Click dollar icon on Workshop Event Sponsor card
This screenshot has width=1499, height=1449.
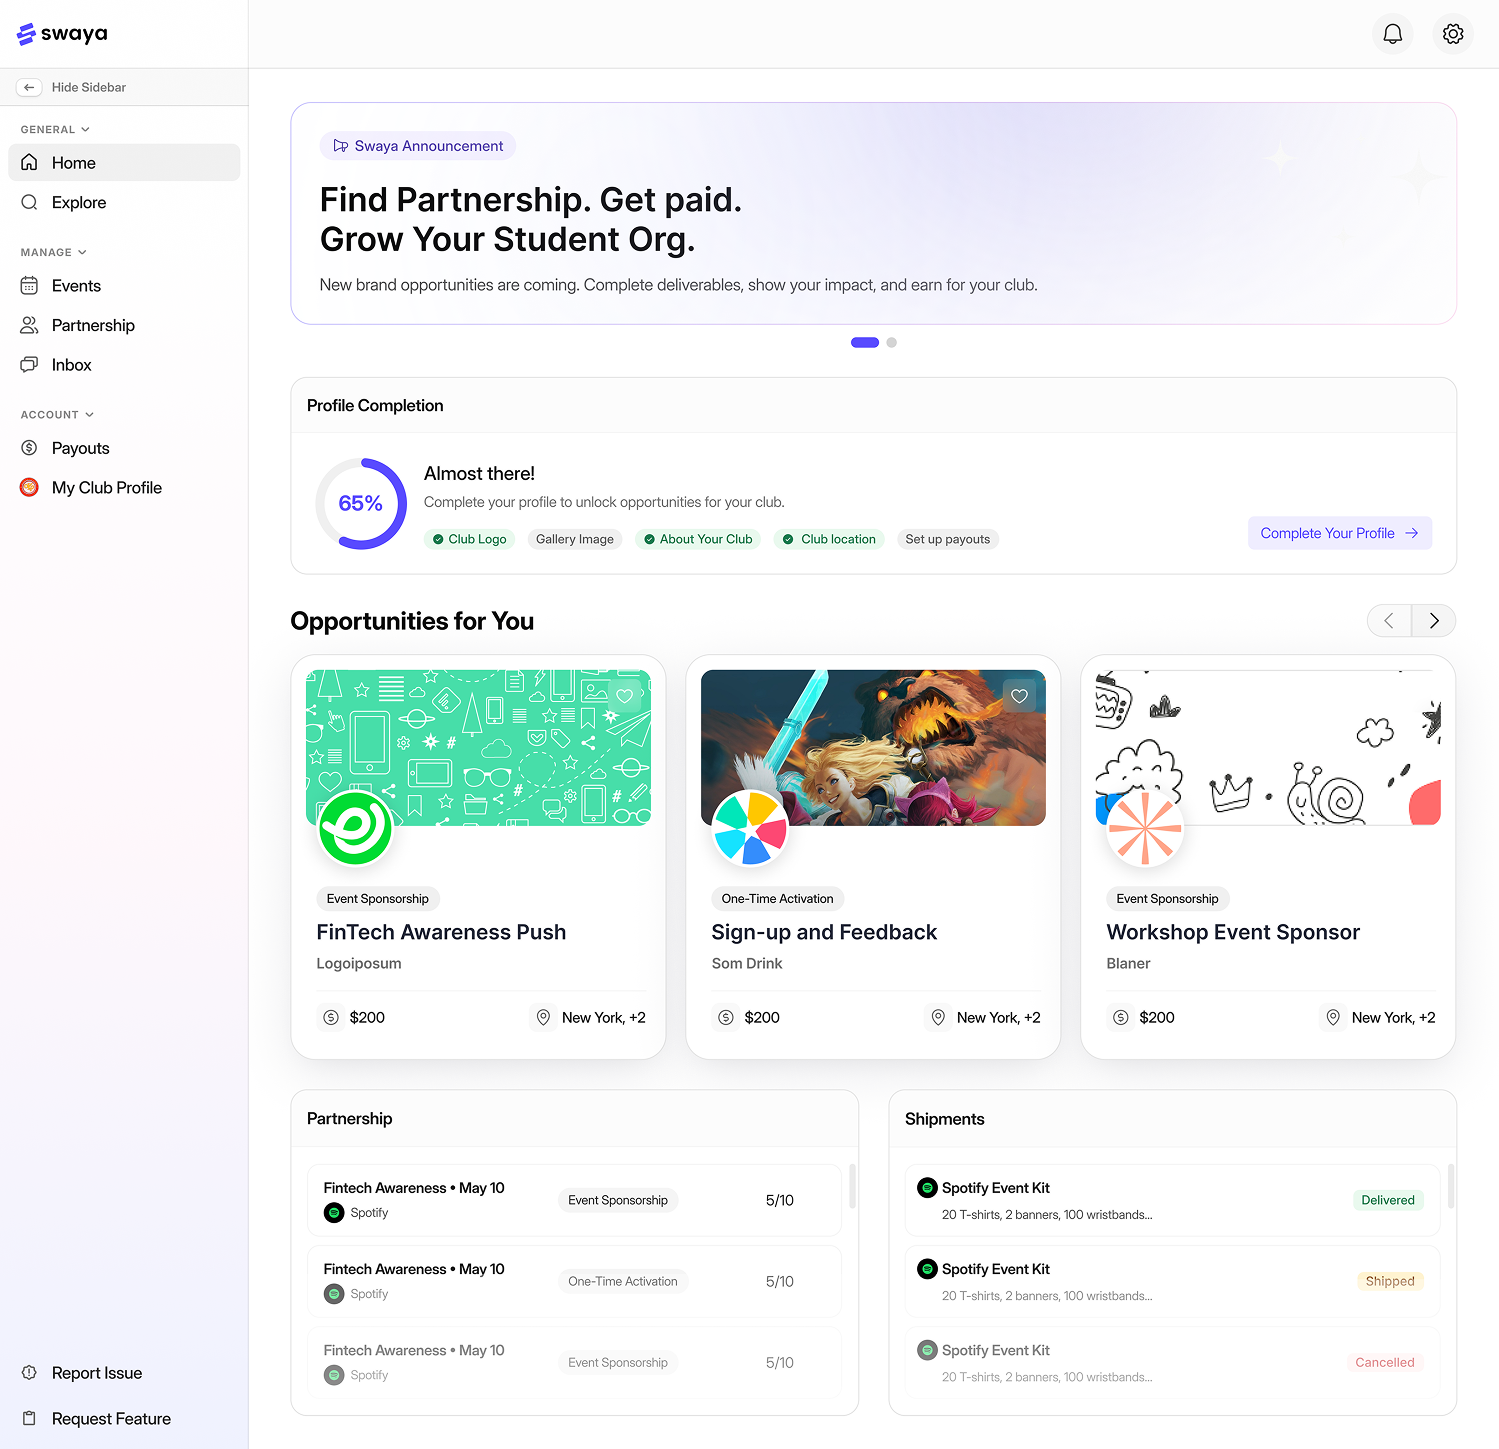click(1121, 1017)
